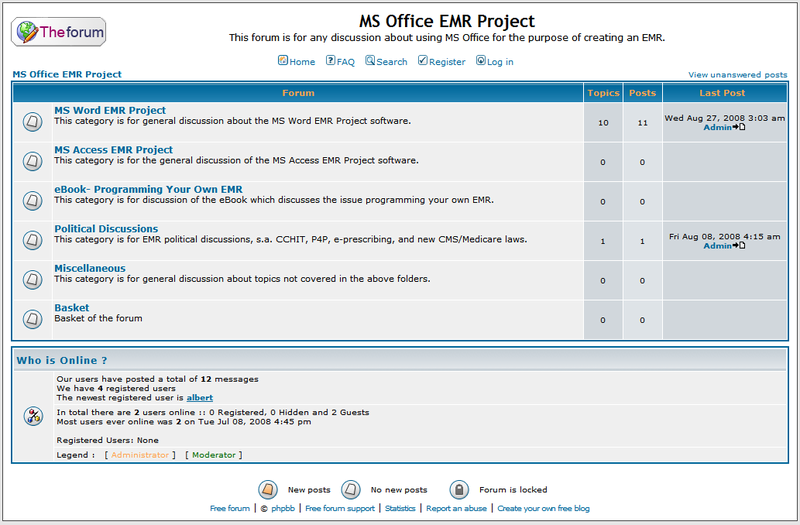
Task: Click the Forum is locked legend icon
Action: 459,490
